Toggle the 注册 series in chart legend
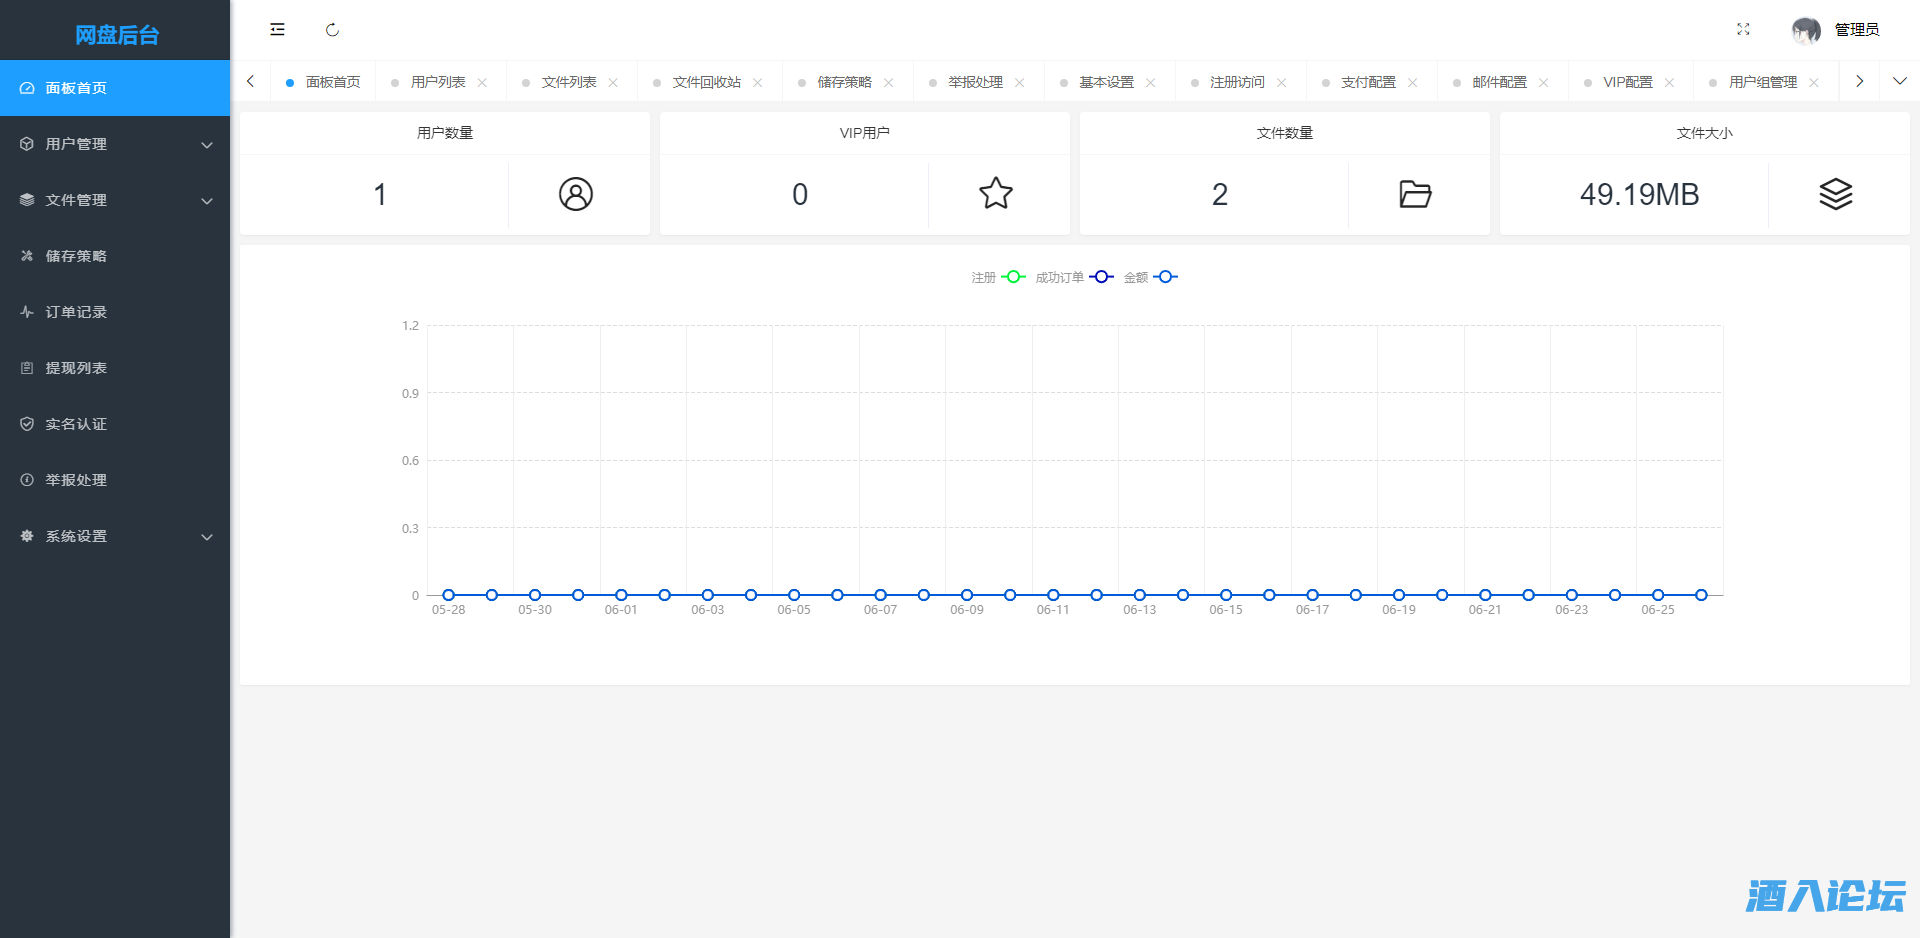The image size is (1920, 938). coord(998,277)
